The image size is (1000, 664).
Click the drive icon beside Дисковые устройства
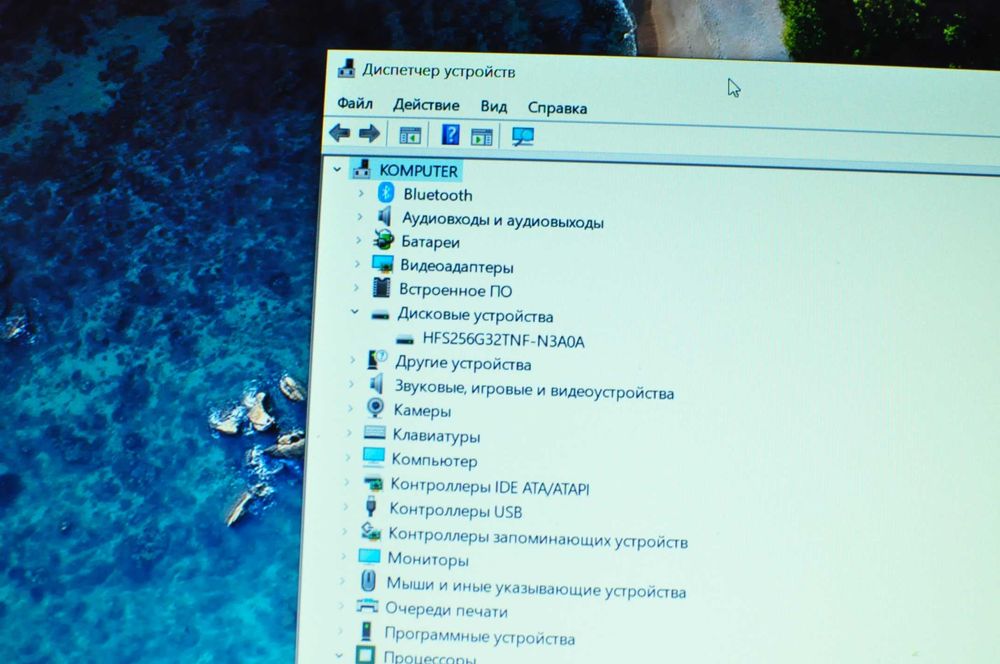(x=380, y=314)
